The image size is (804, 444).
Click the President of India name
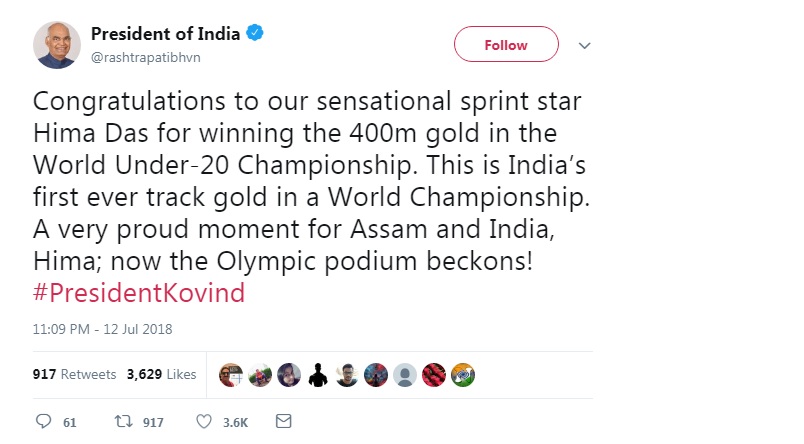pos(165,34)
